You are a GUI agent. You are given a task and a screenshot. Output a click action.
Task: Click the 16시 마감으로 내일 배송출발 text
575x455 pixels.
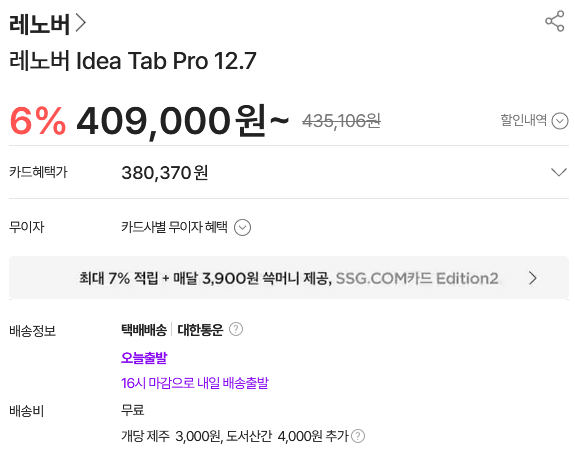(195, 383)
